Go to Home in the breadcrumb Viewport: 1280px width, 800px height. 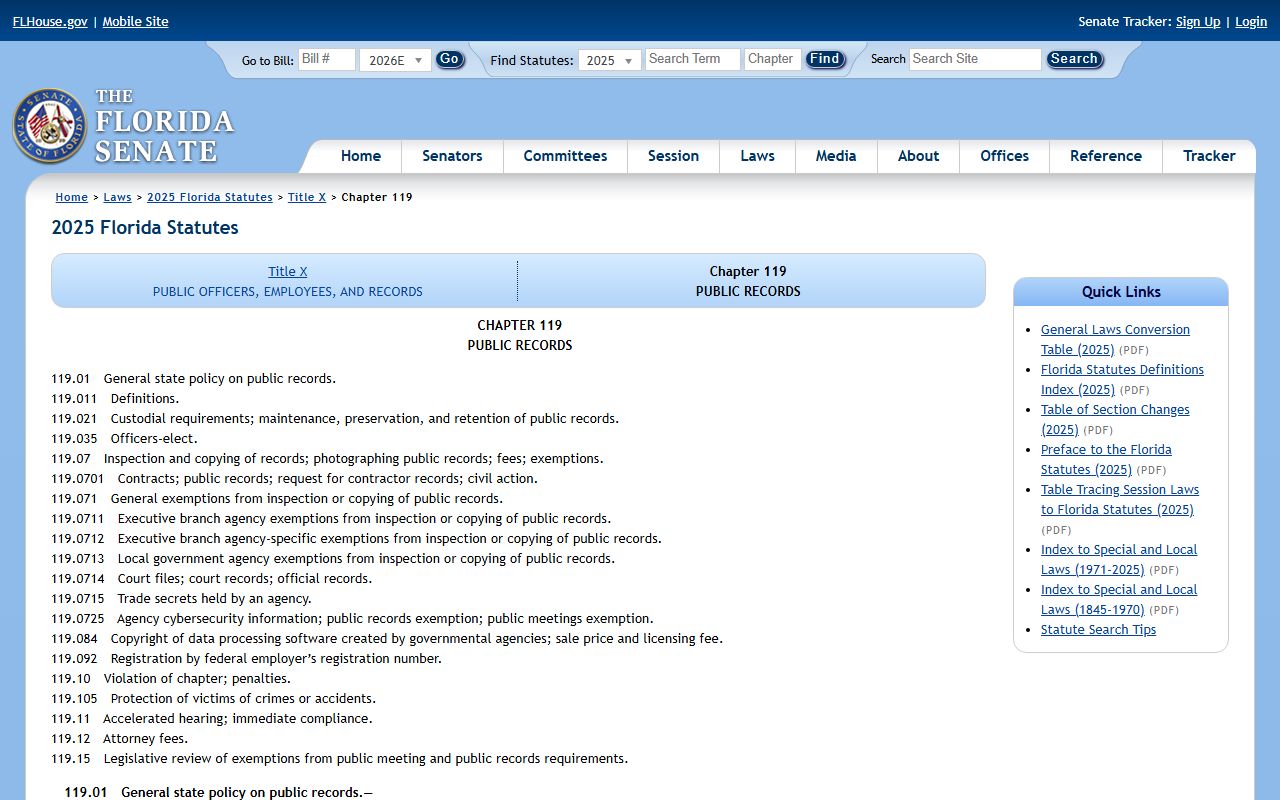click(72, 197)
